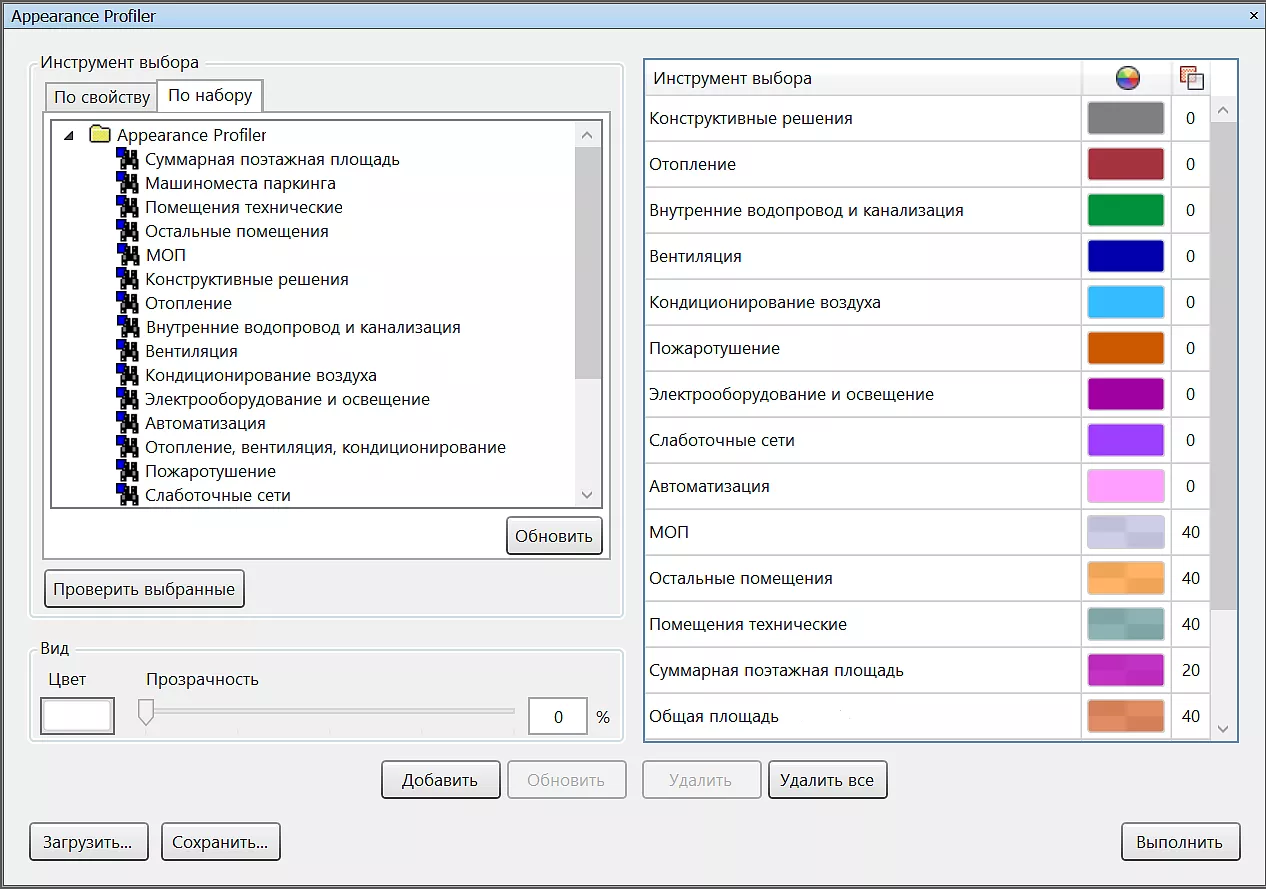
Task: Click transparency column header icon
Action: (1191, 78)
